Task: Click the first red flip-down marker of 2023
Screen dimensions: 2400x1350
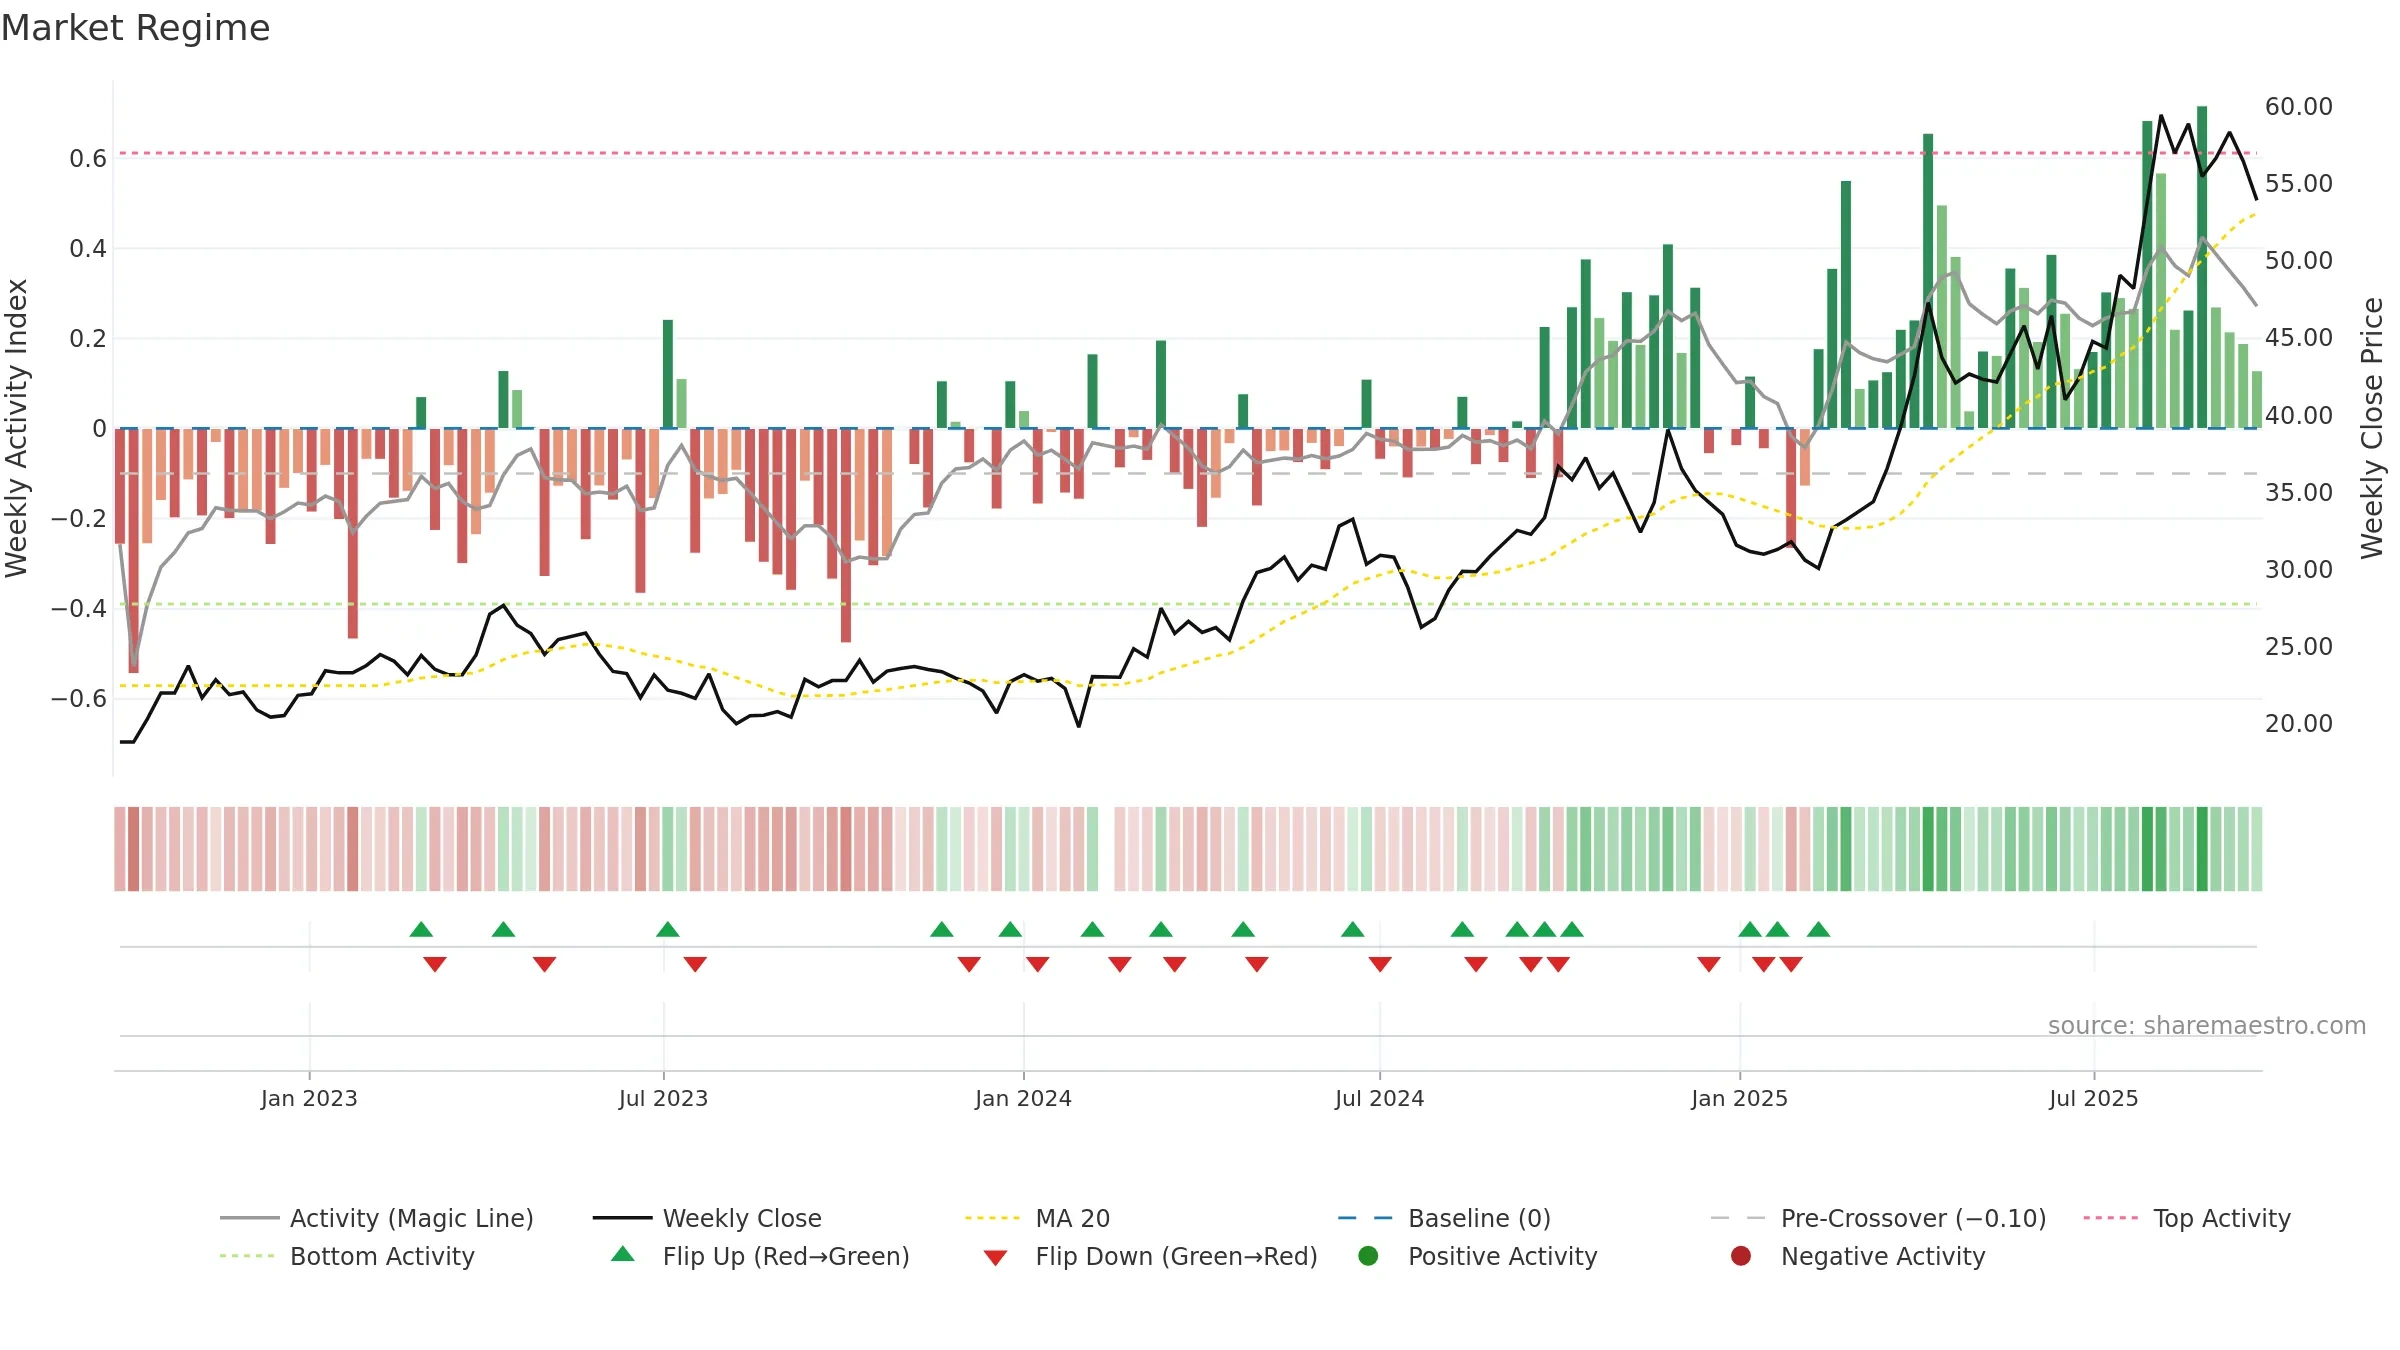Action: 434,964
